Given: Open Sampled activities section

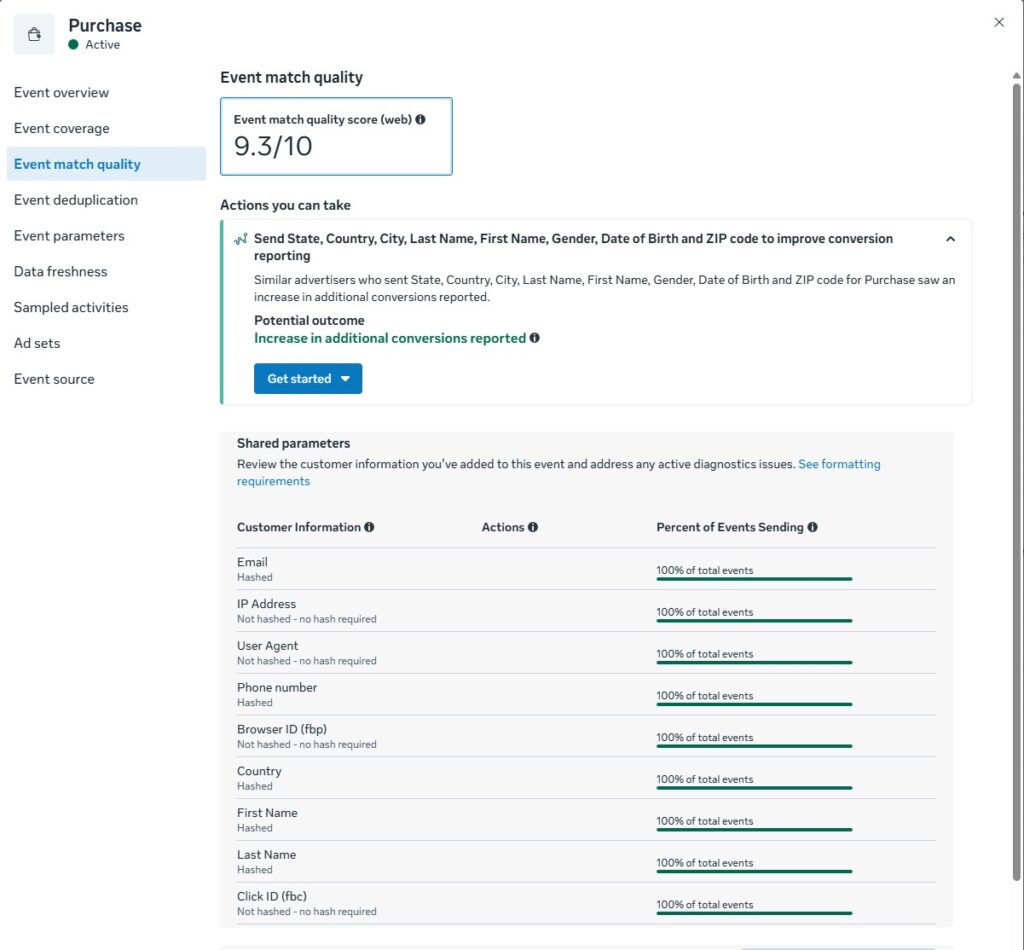Looking at the screenshot, I should tap(71, 308).
